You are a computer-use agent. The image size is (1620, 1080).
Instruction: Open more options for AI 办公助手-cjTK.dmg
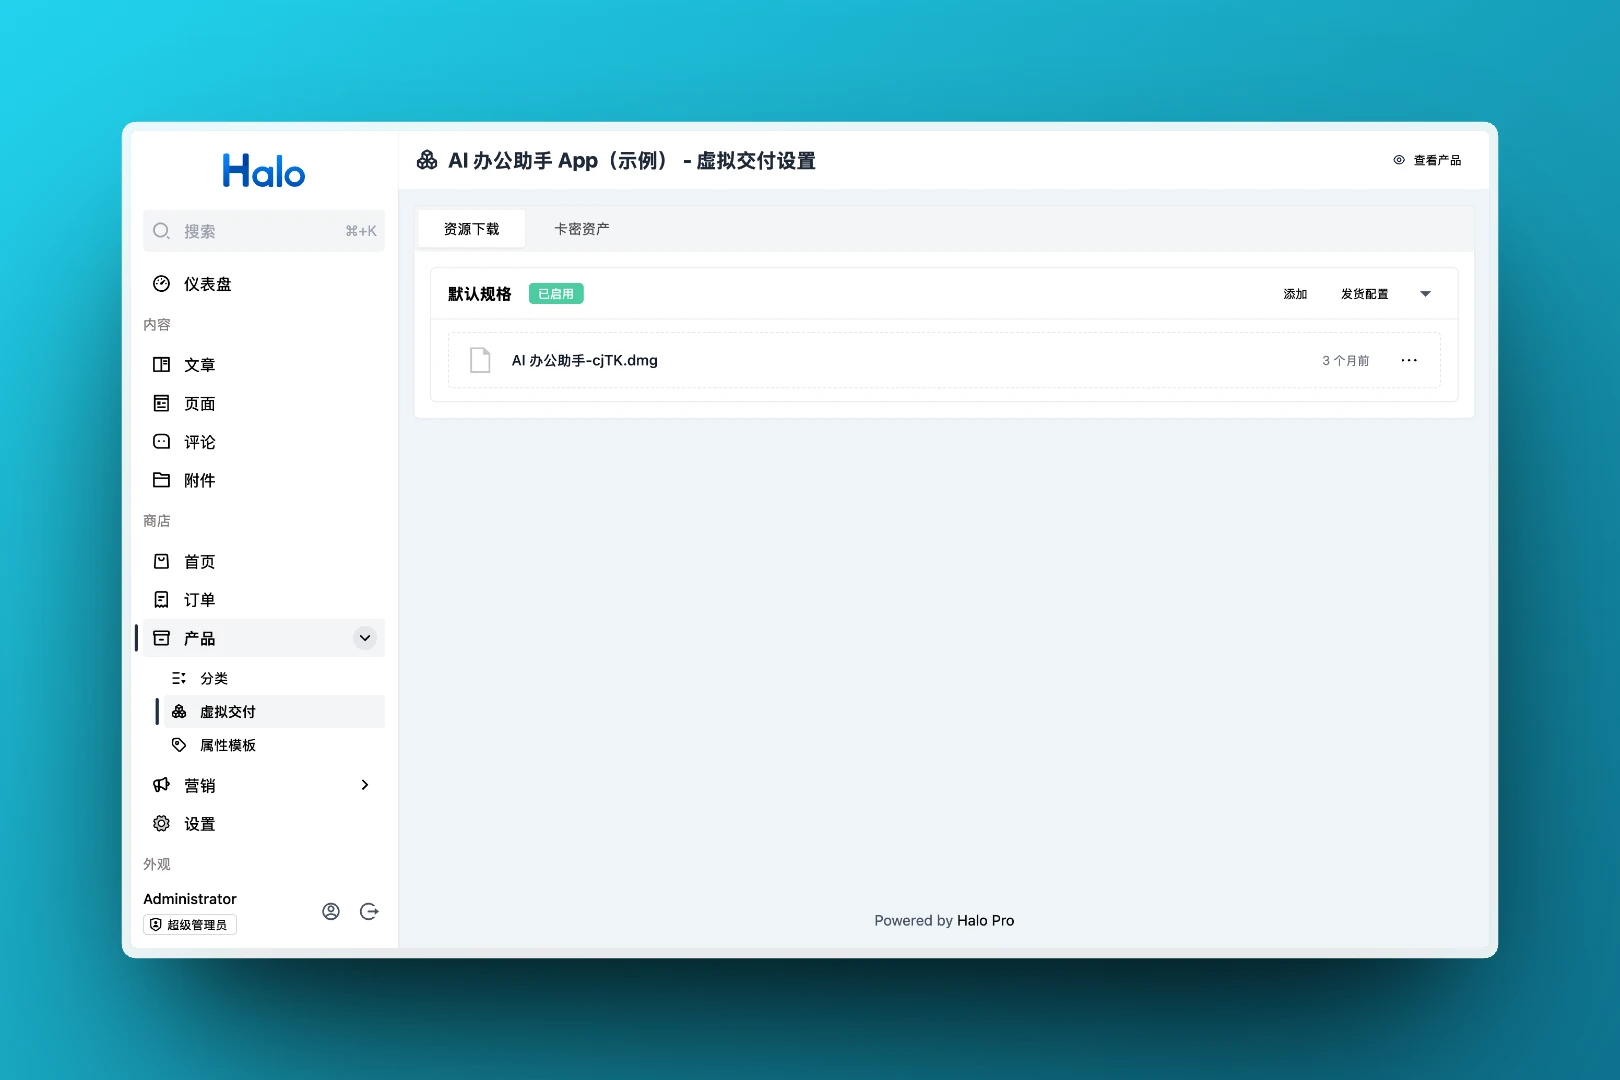click(1409, 360)
